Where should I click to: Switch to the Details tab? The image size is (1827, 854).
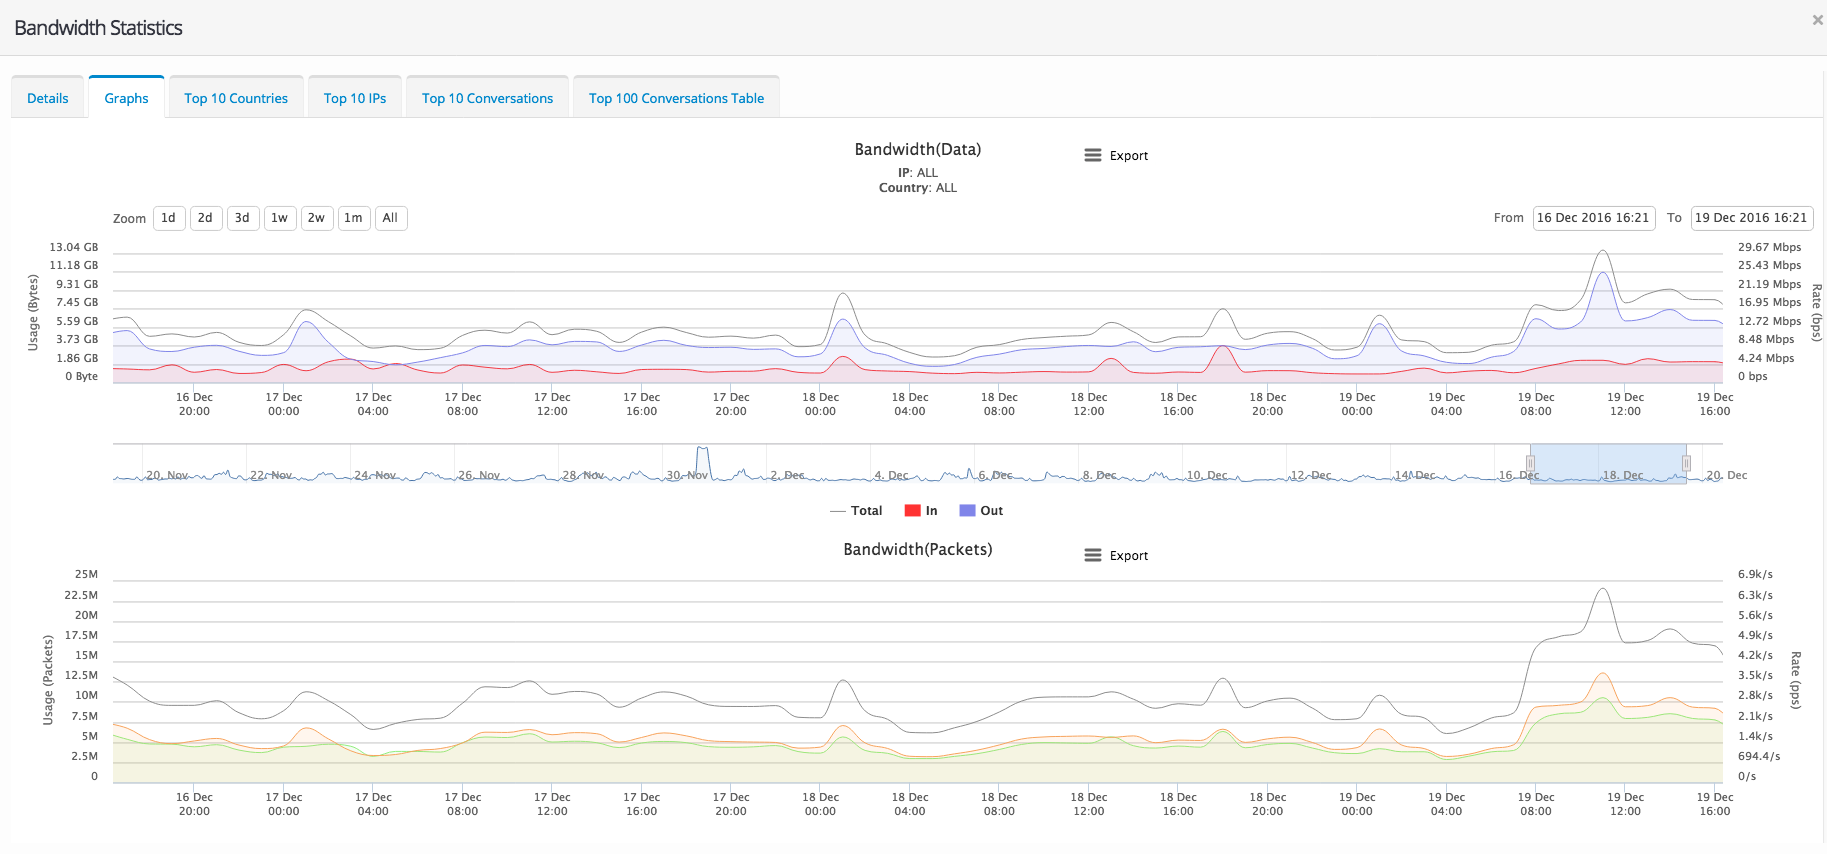[x=48, y=98]
